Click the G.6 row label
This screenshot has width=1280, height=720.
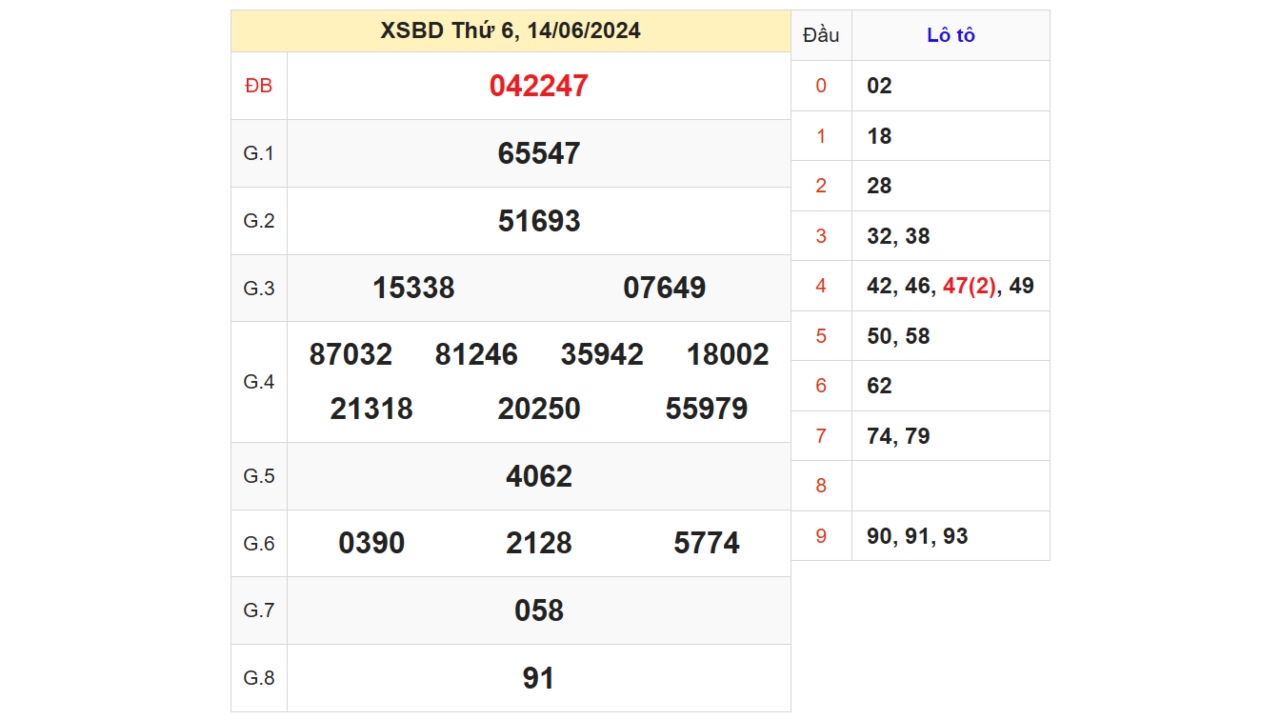point(259,543)
